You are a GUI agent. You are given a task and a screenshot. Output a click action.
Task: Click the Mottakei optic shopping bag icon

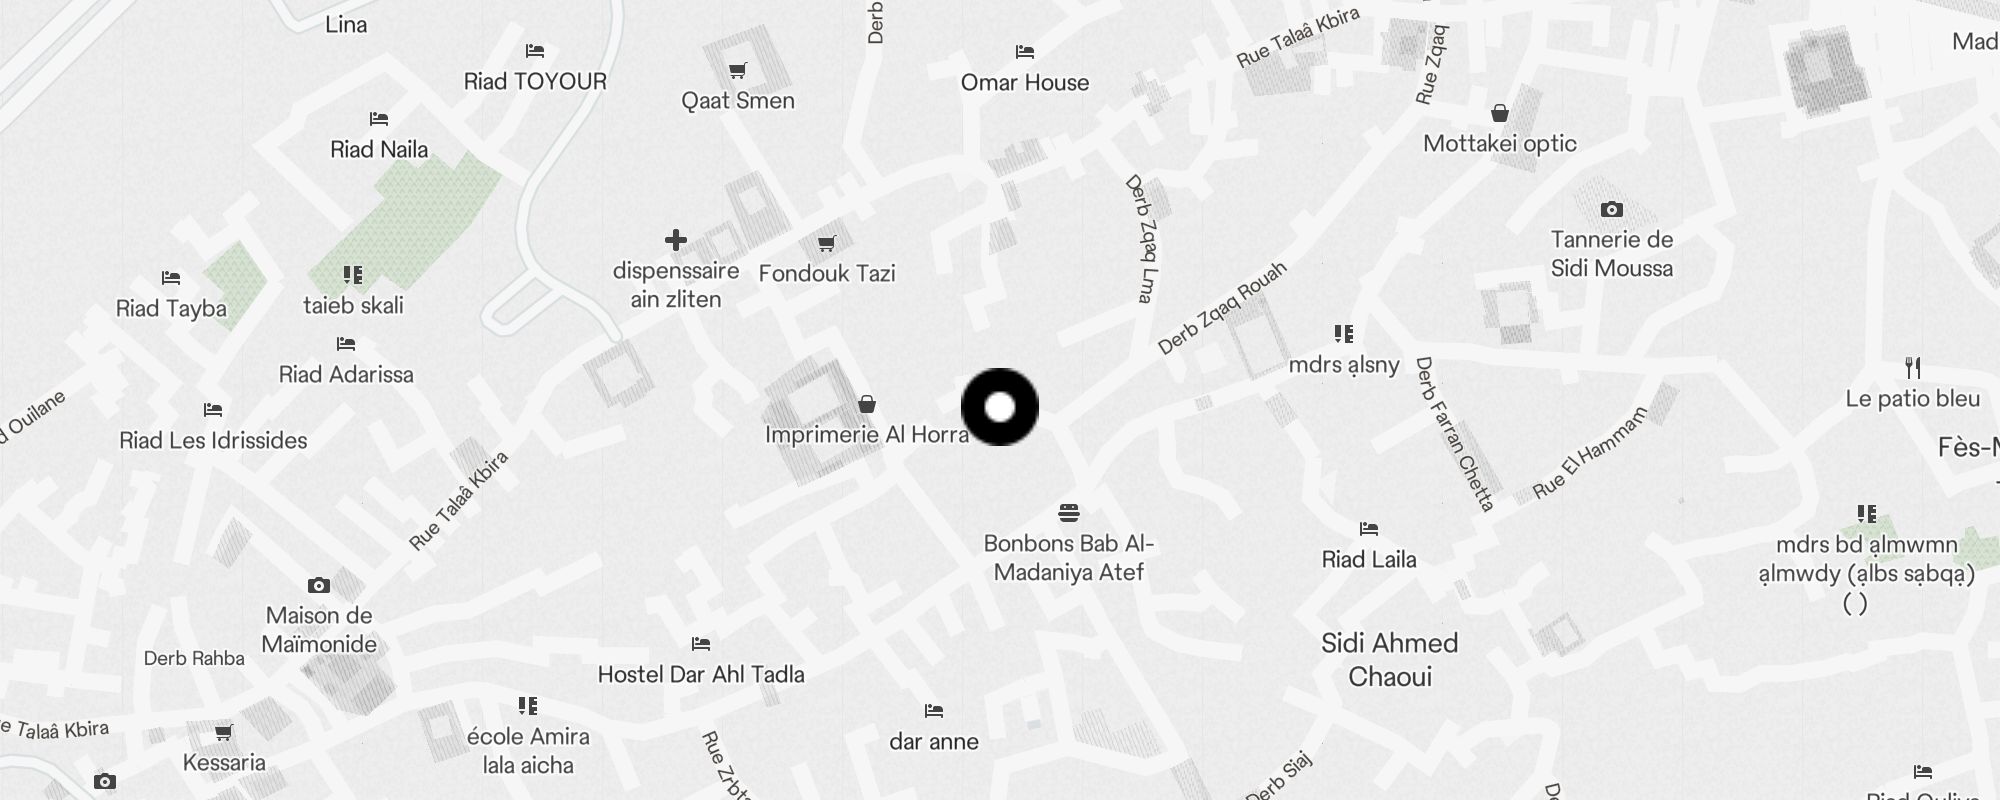coord(1500,113)
